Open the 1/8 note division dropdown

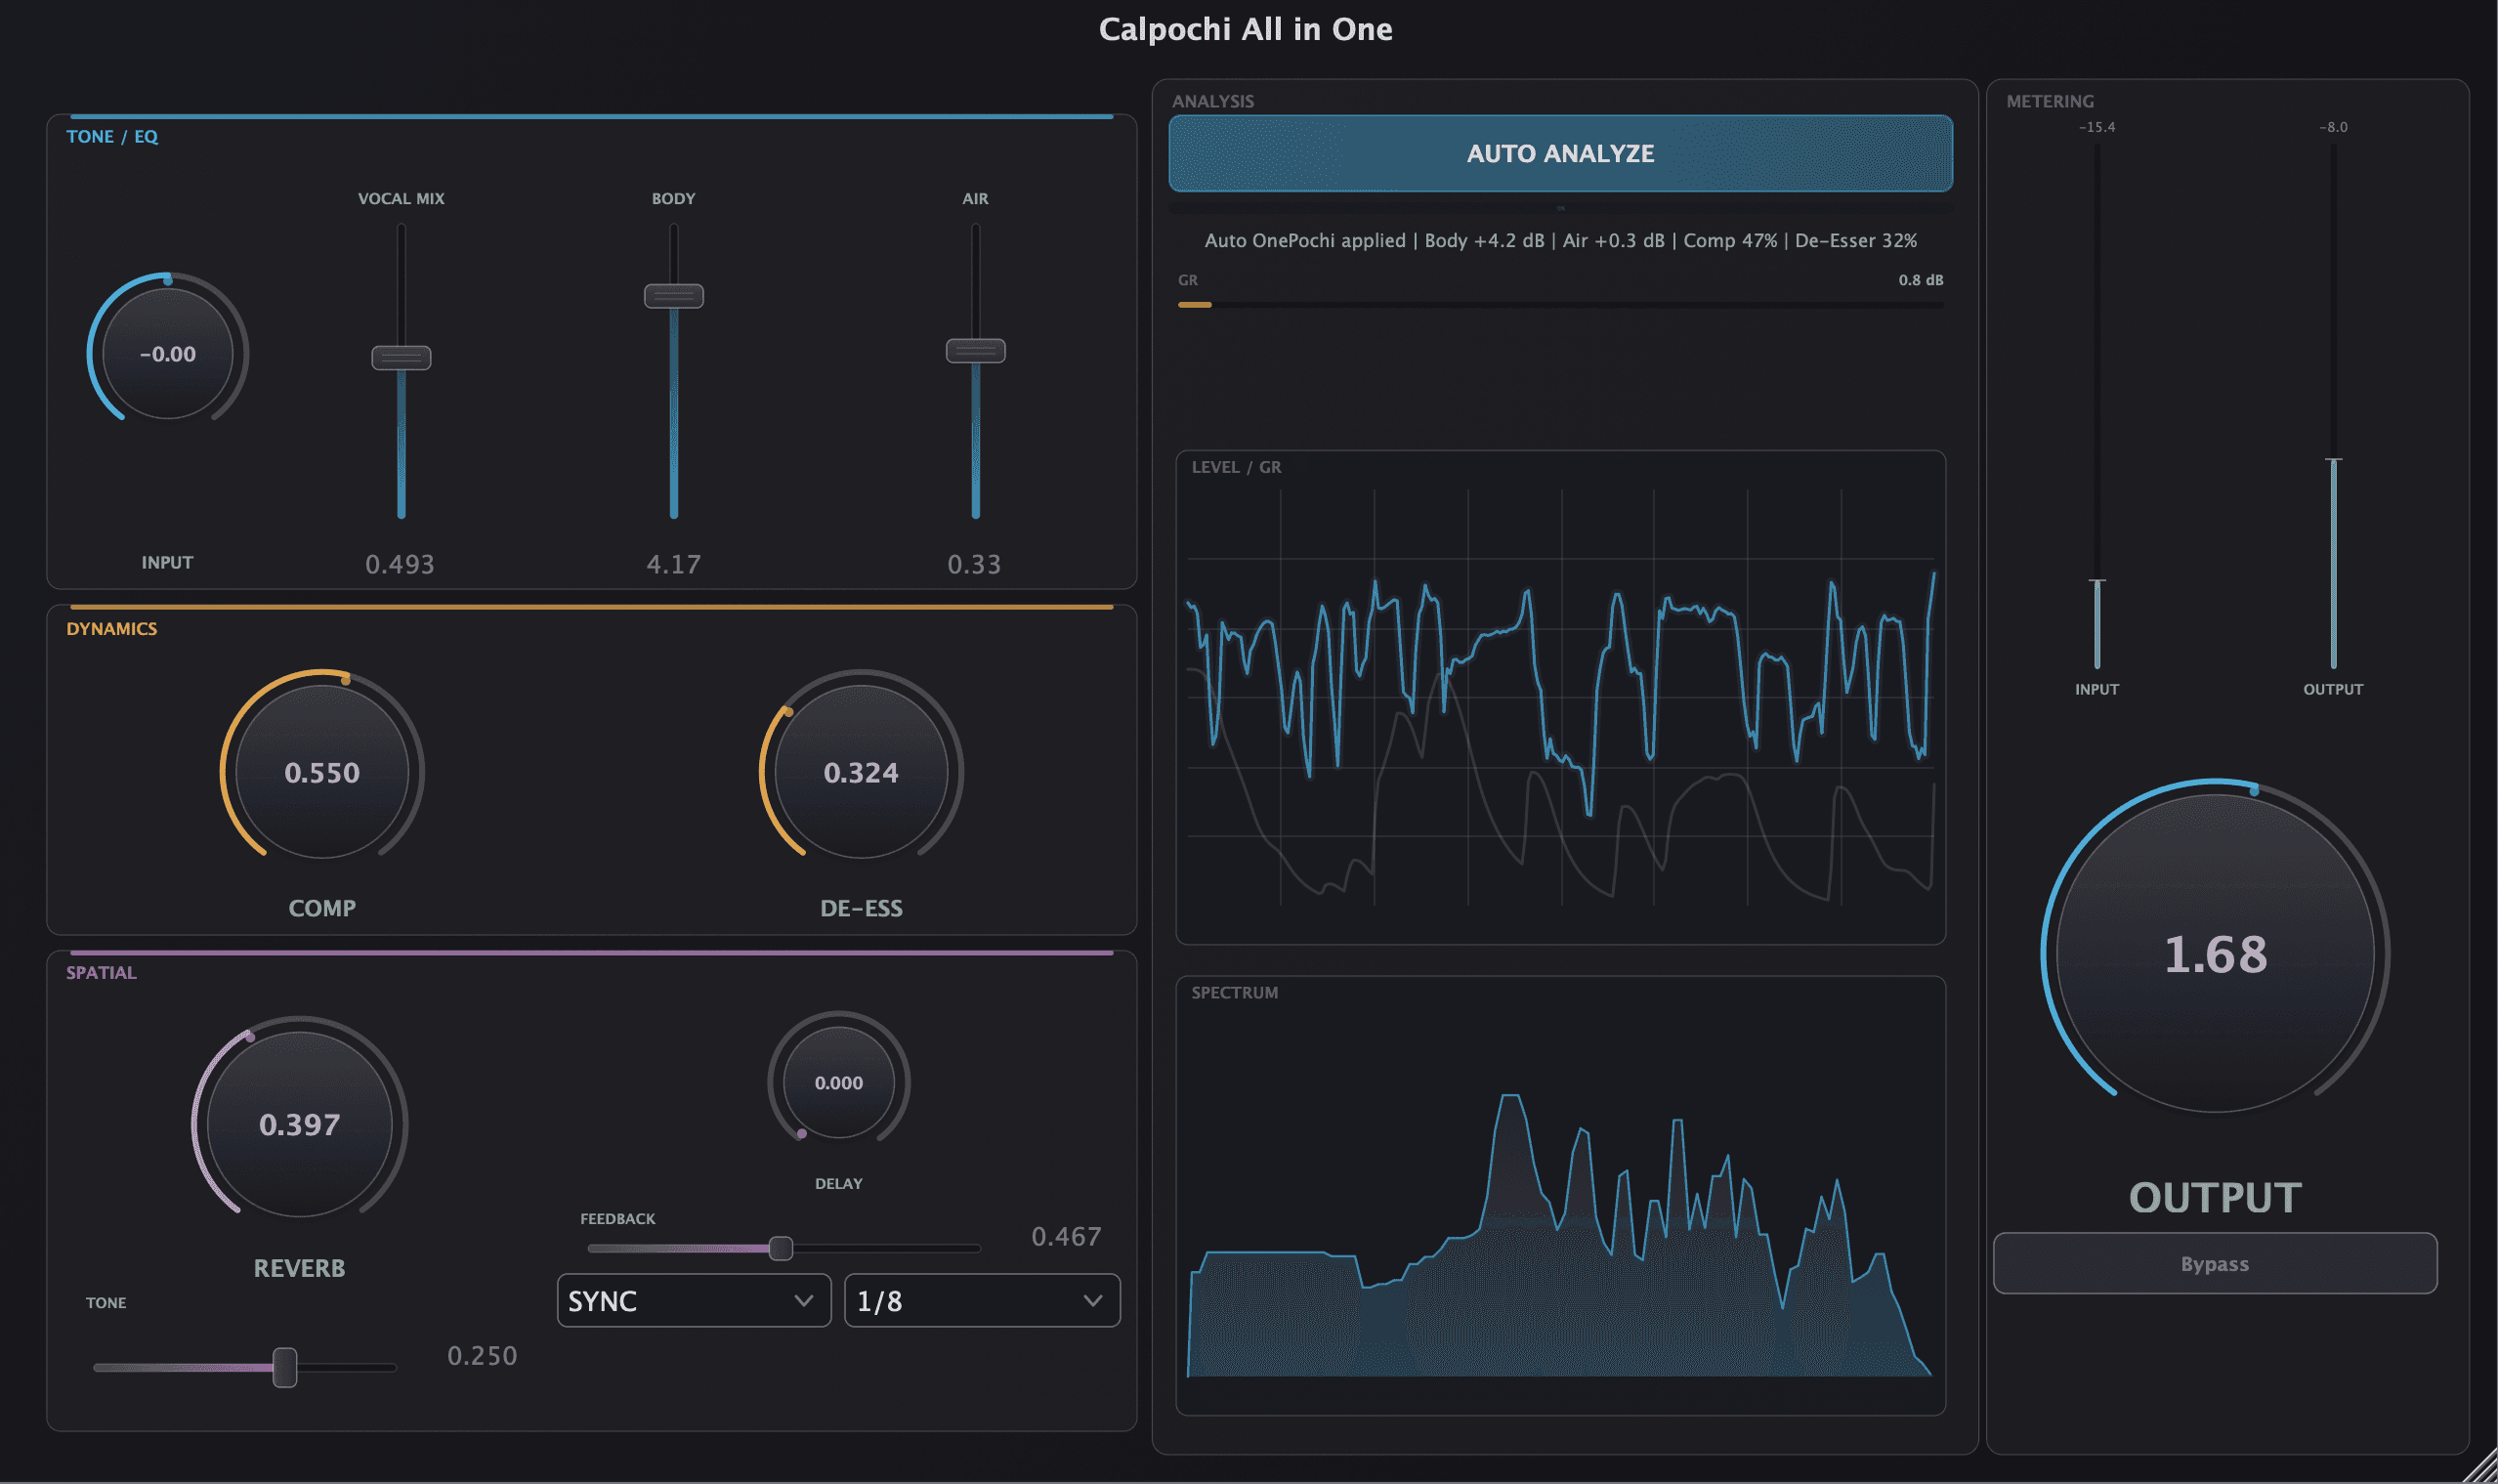point(981,1300)
